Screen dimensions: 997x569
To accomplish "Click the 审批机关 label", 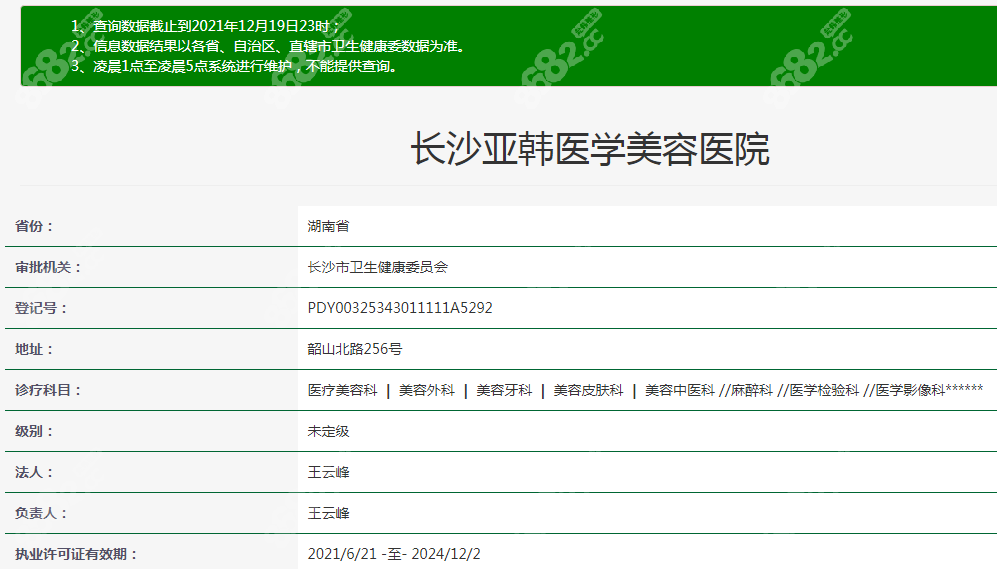I will pos(48,267).
